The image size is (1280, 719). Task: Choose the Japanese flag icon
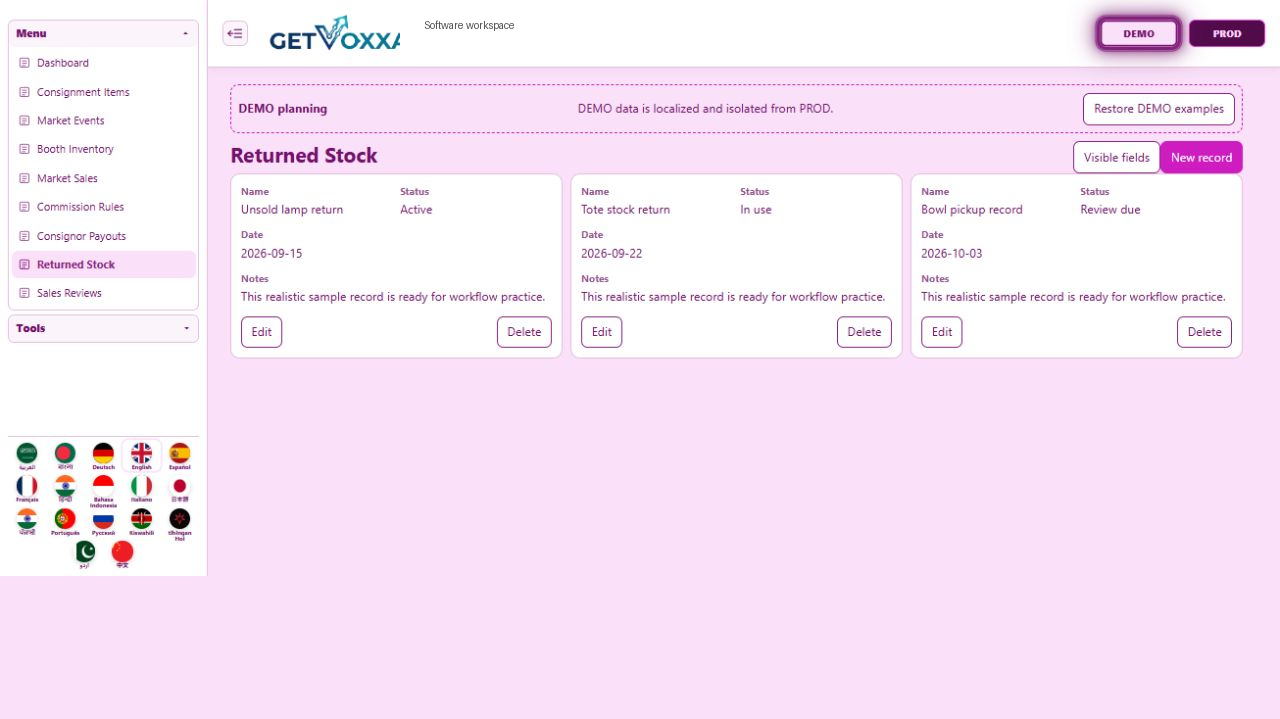[x=179, y=488]
